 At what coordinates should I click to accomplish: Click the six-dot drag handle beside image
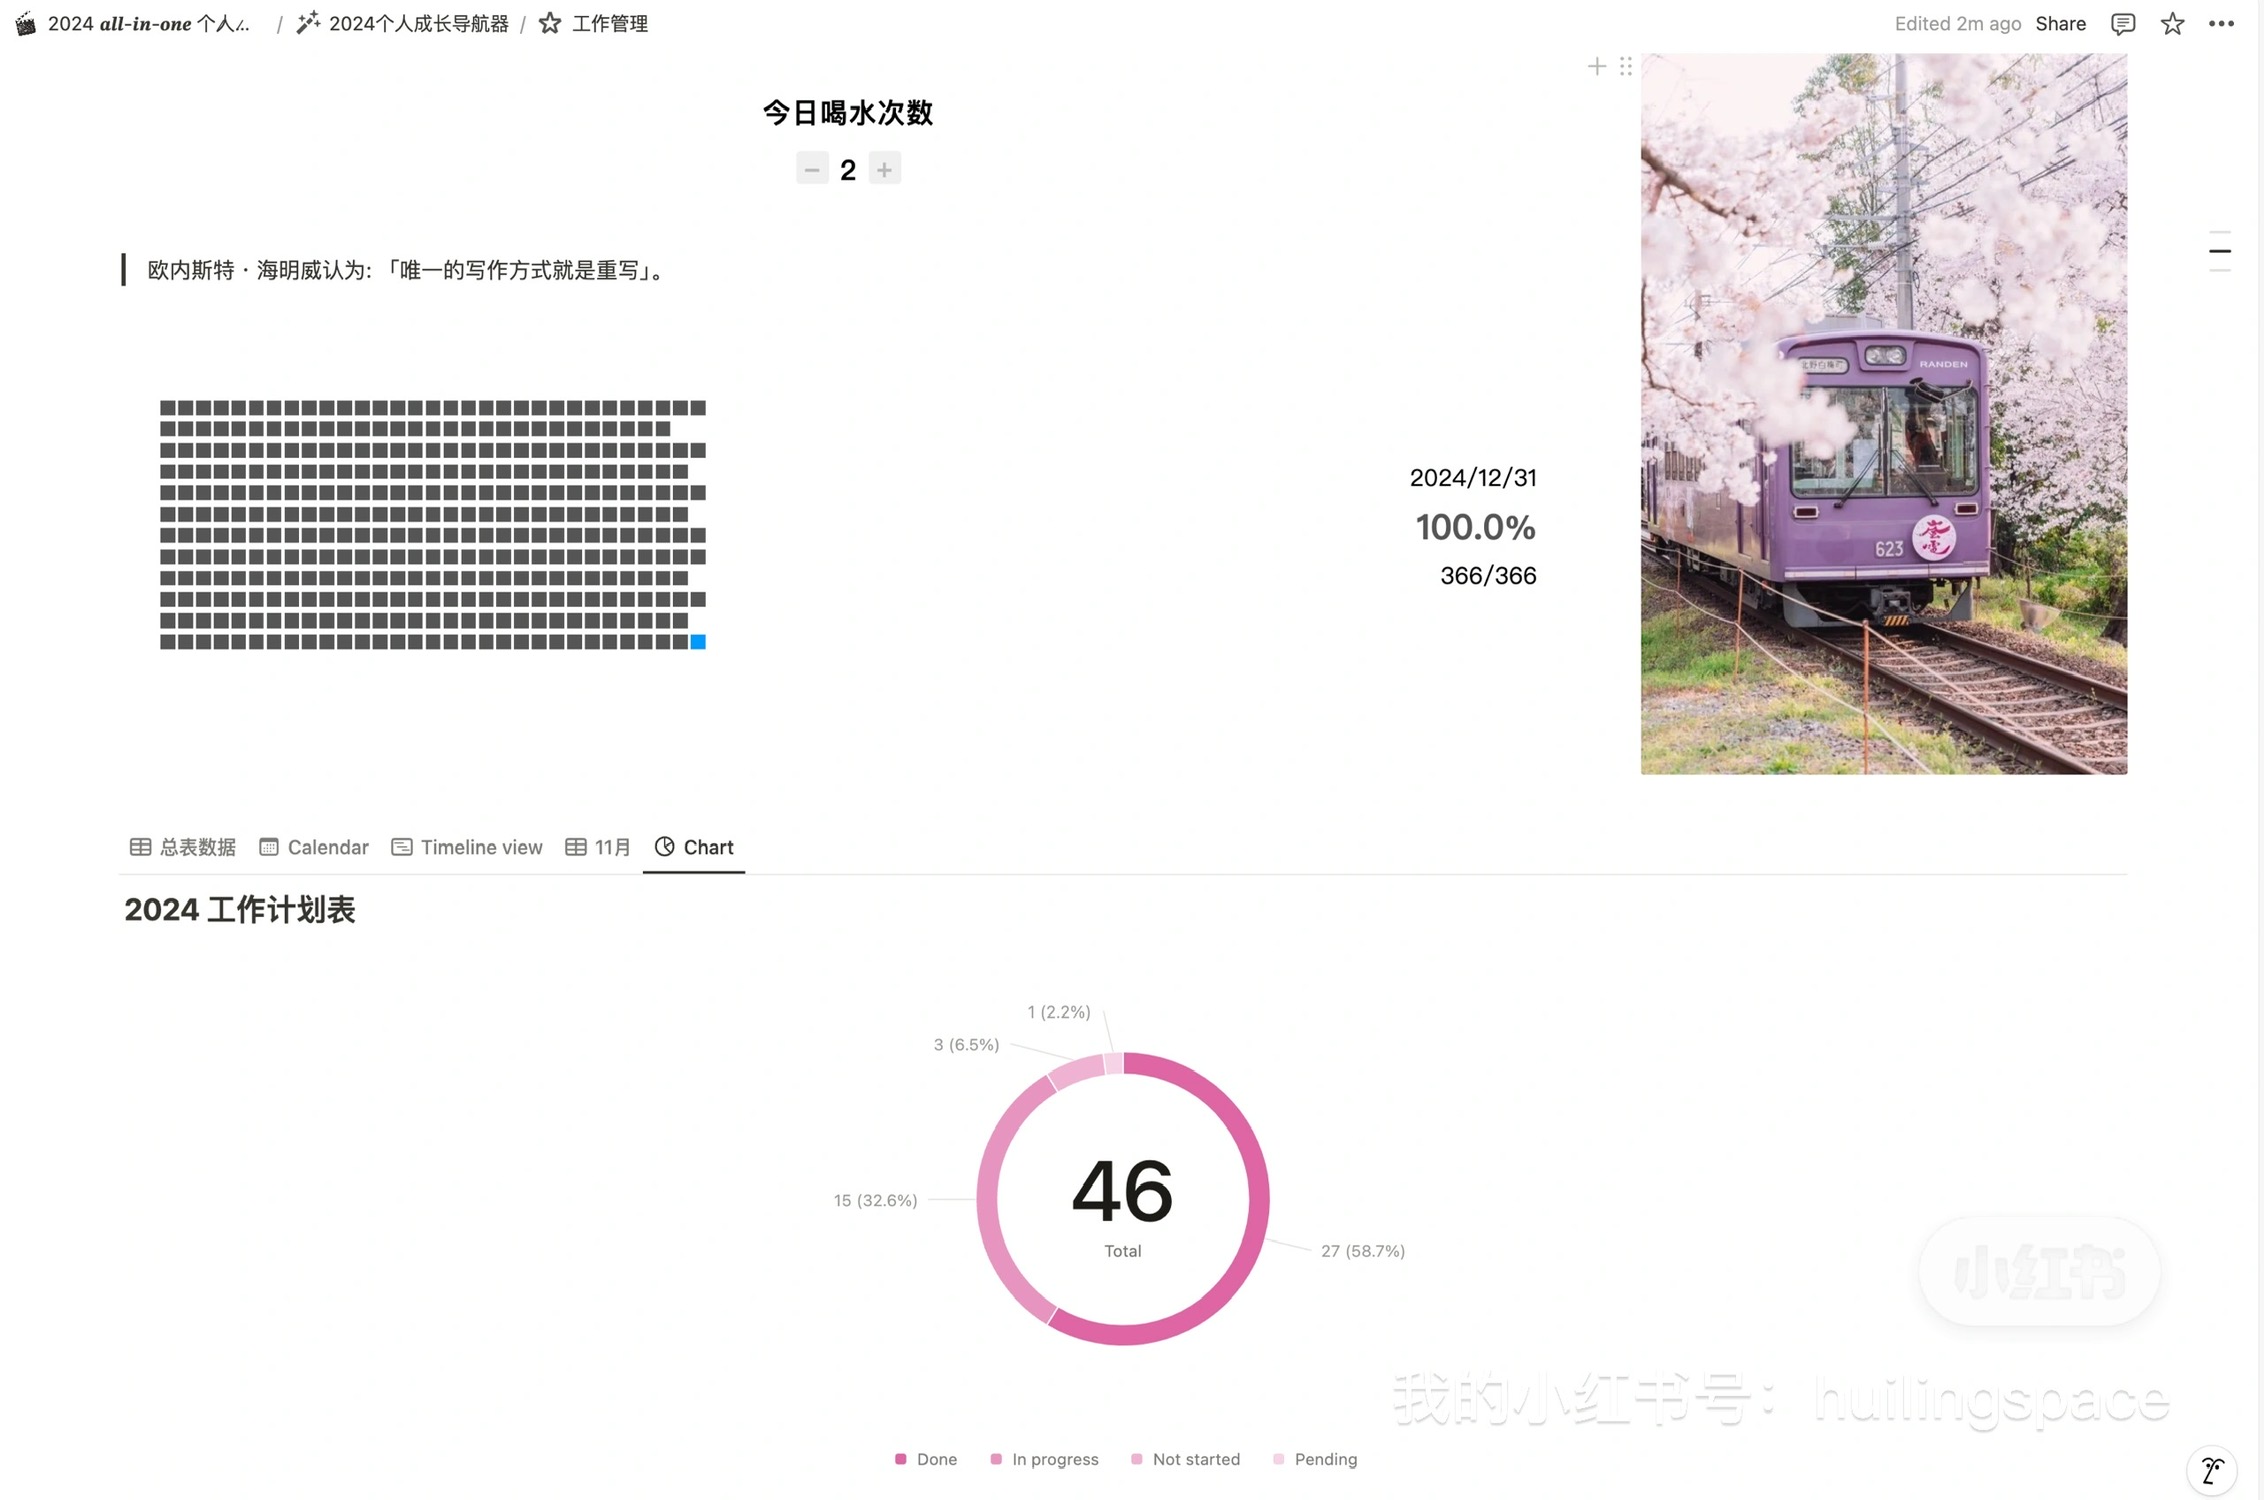[1626, 66]
